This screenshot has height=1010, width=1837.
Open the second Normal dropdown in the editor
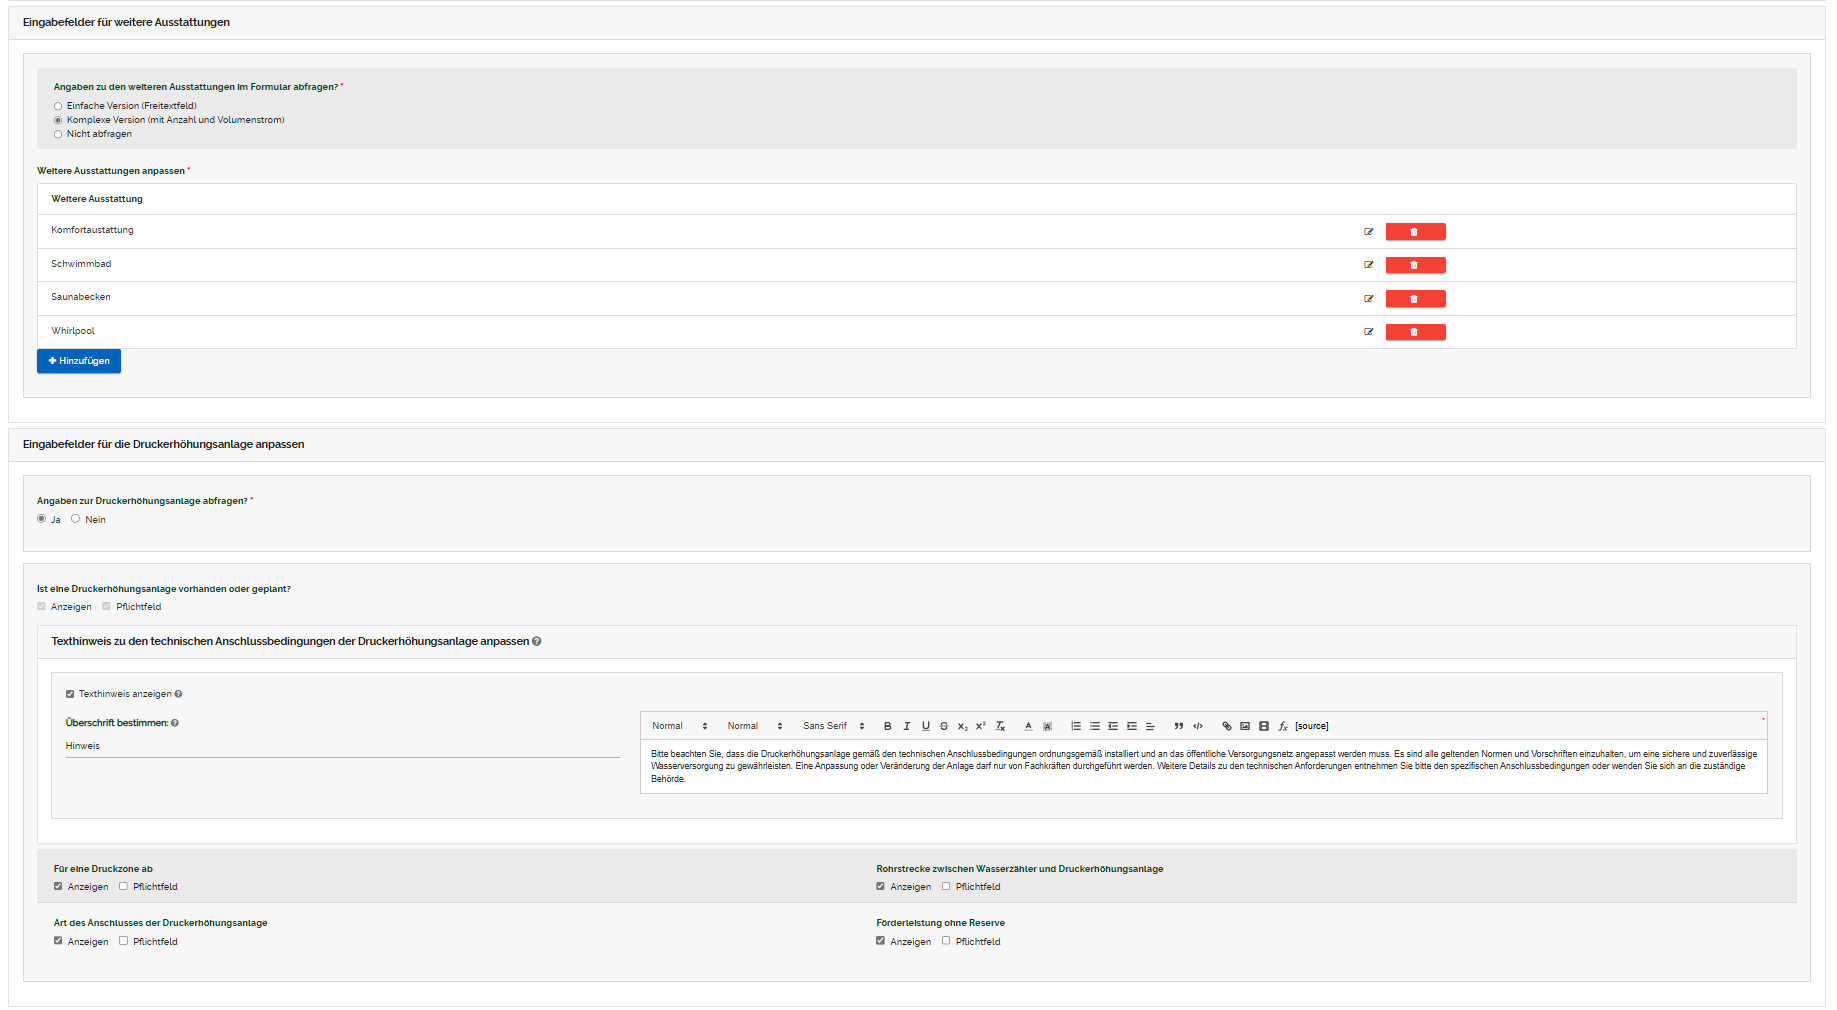click(754, 726)
